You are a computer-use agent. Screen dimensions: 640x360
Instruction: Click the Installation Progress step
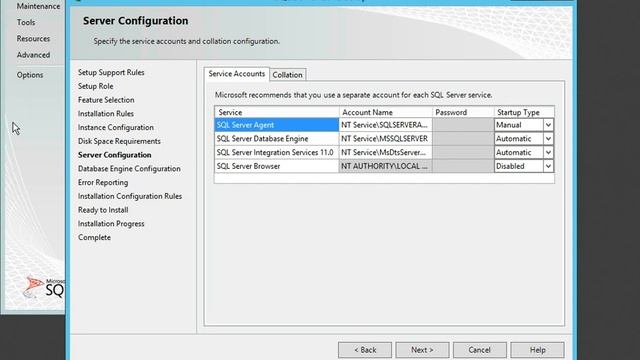[x=111, y=224]
